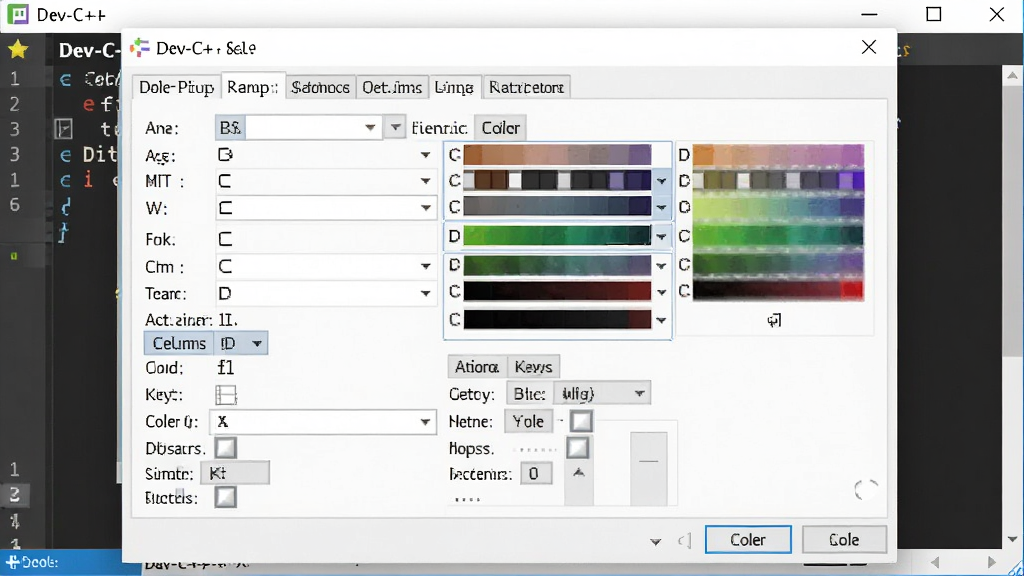Image resolution: width=1024 pixels, height=576 pixels.
Task: Click the star icon in the editor toolbar
Action: click(x=18, y=49)
